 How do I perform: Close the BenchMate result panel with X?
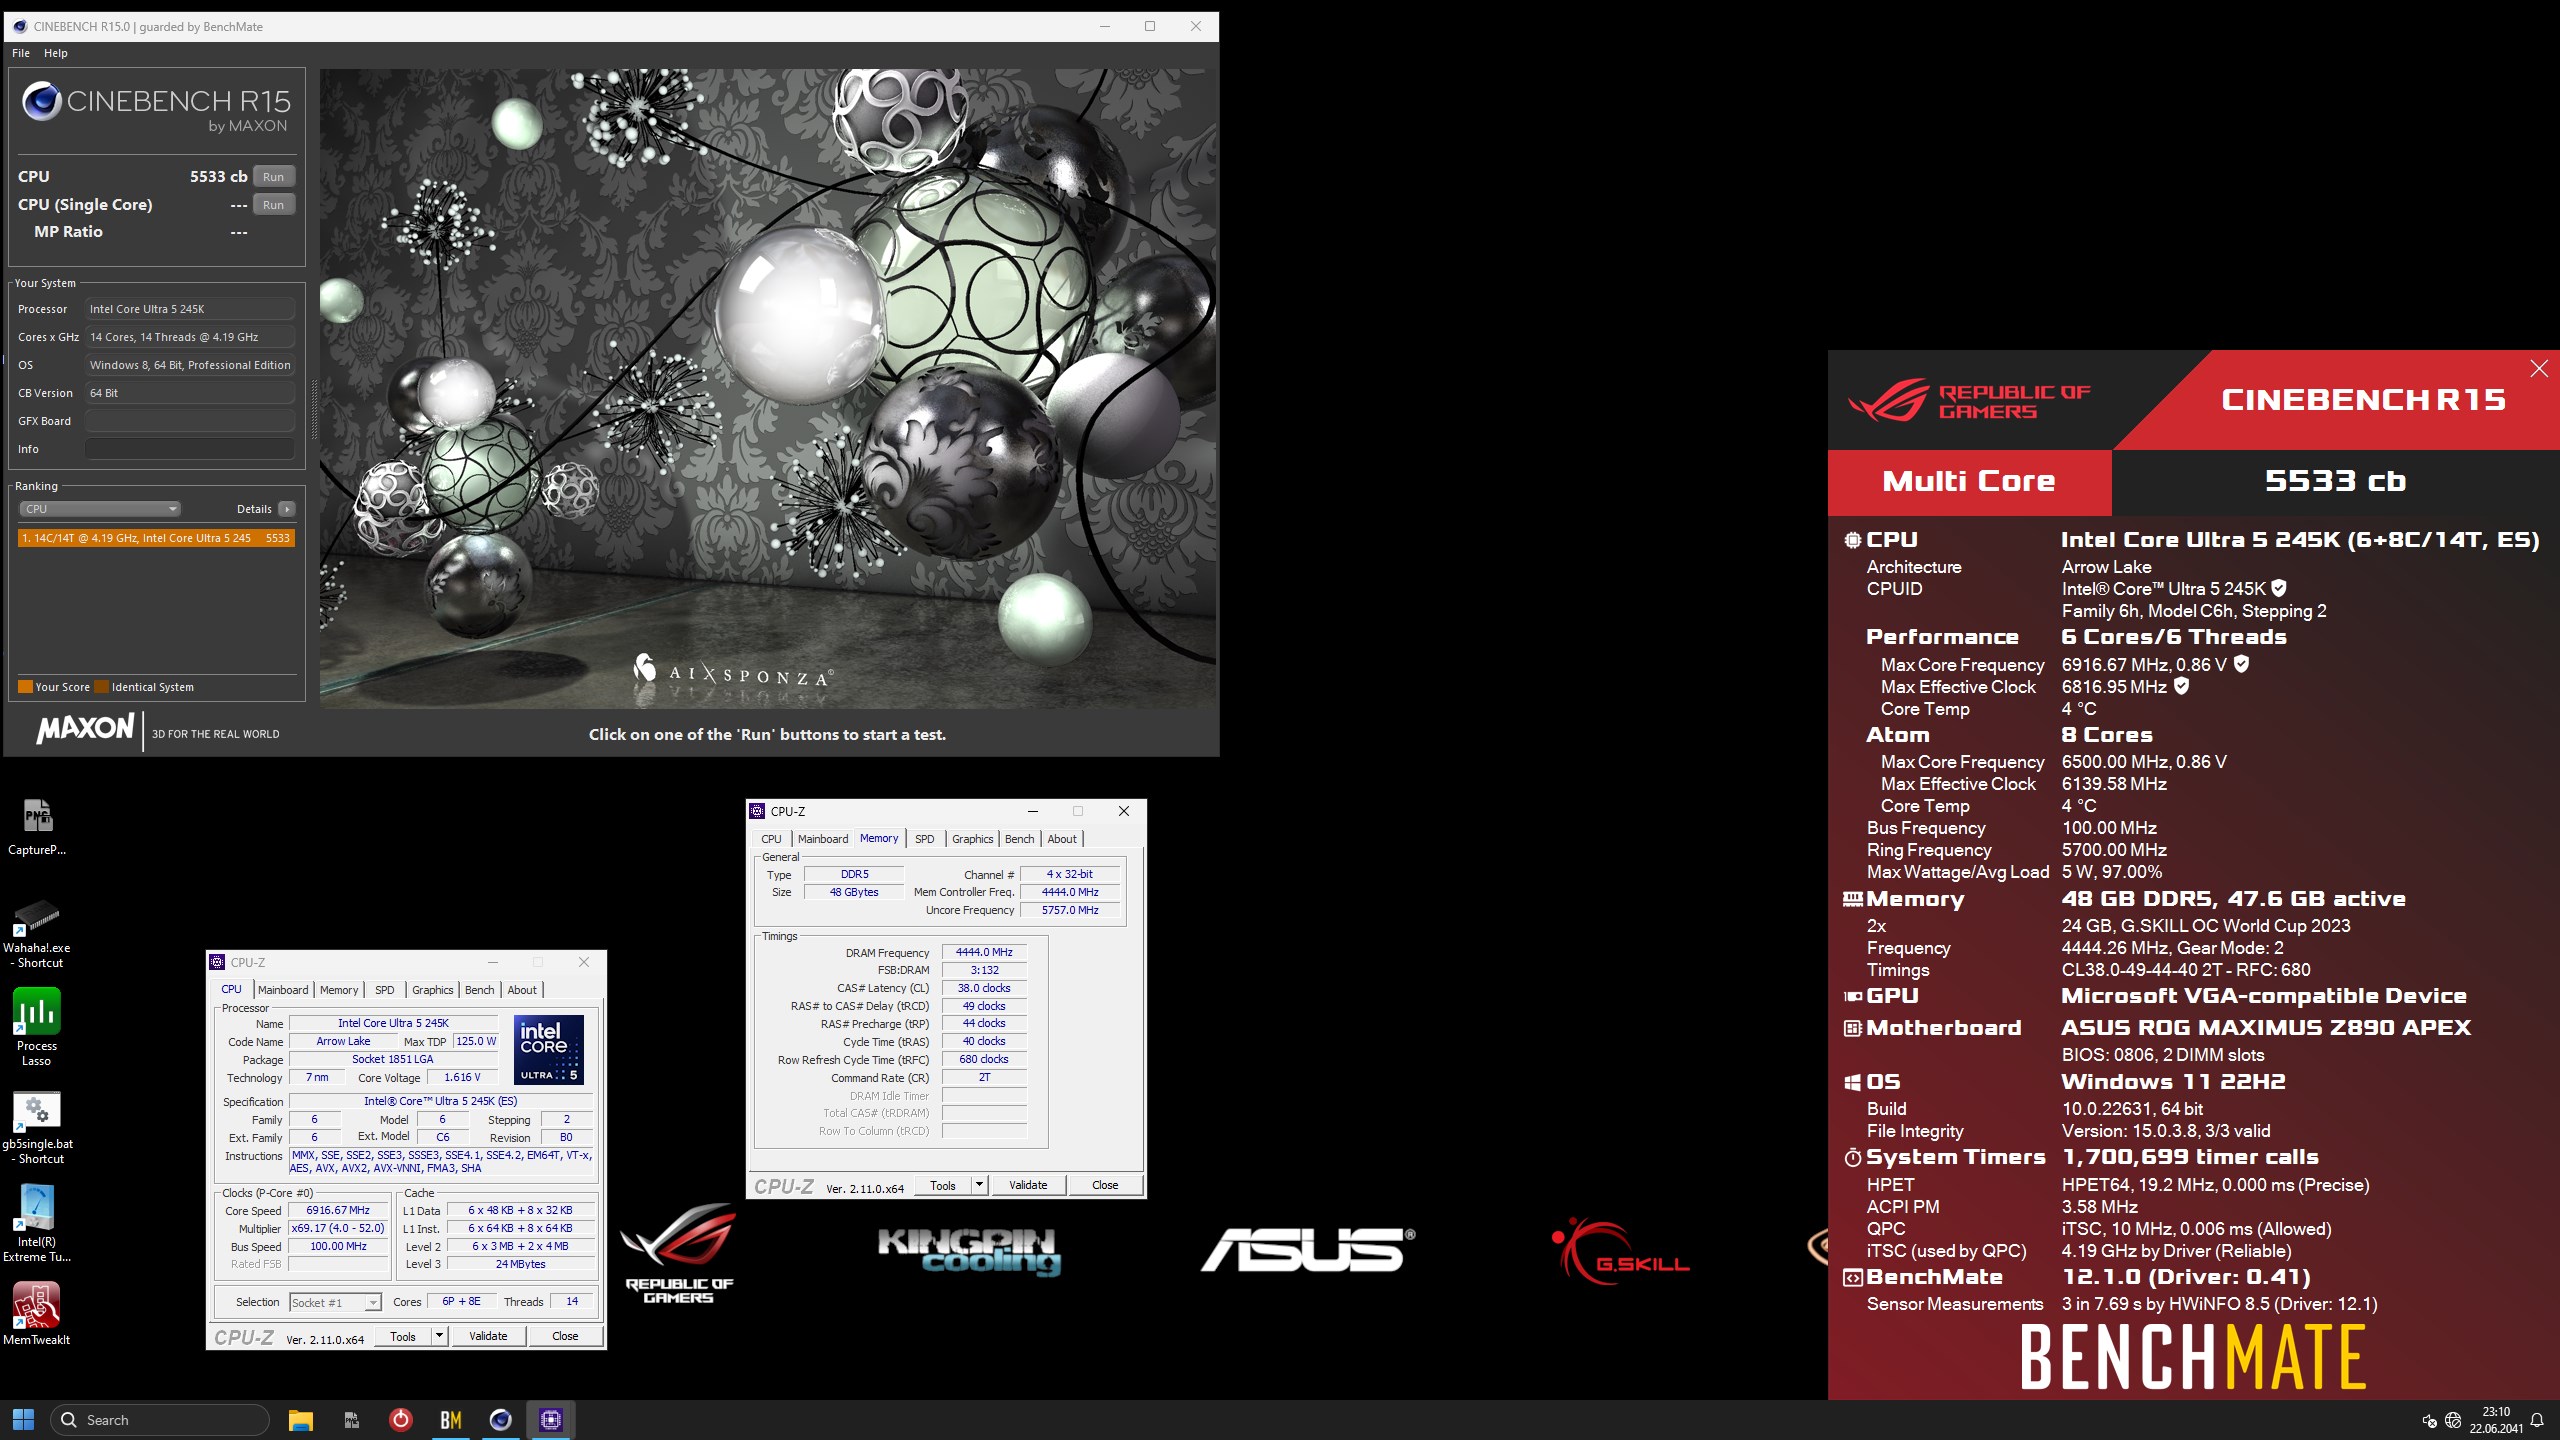(x=2539, y=369)
